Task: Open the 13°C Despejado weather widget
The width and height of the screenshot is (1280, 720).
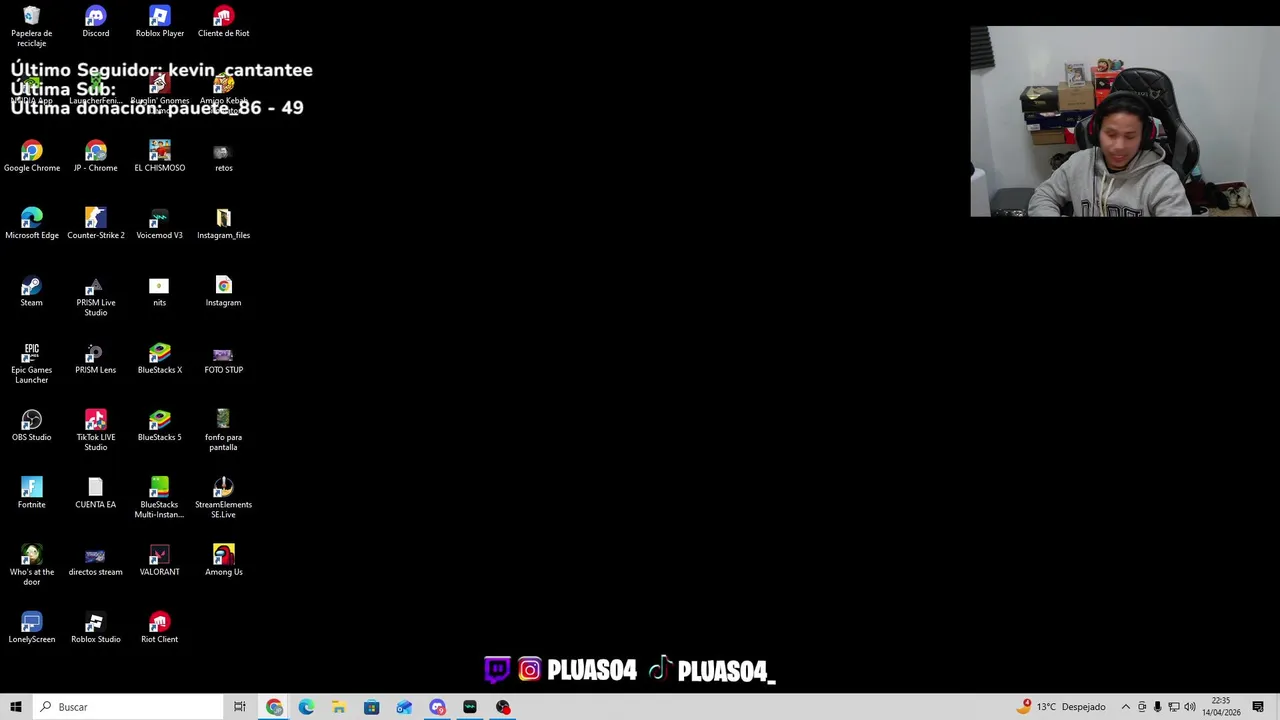Action: pyautogui.click(x=1061, y=707)
